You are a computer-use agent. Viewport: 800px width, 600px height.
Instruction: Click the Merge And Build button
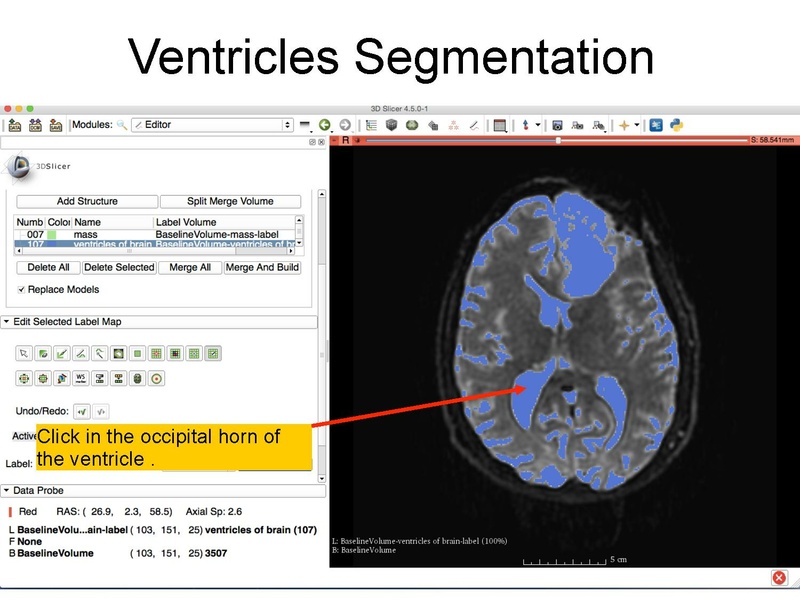tap(262, 267)
